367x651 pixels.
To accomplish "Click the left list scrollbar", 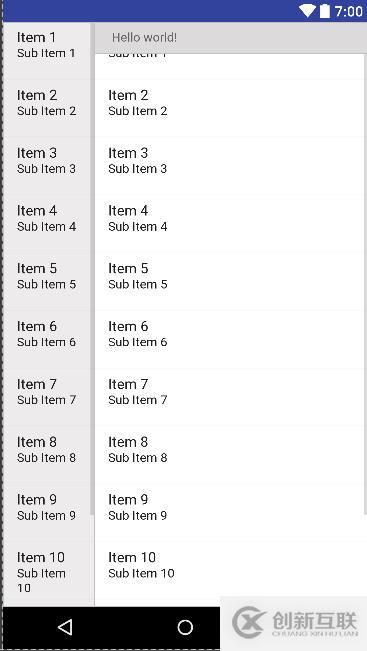I will (x=92, y=269).
